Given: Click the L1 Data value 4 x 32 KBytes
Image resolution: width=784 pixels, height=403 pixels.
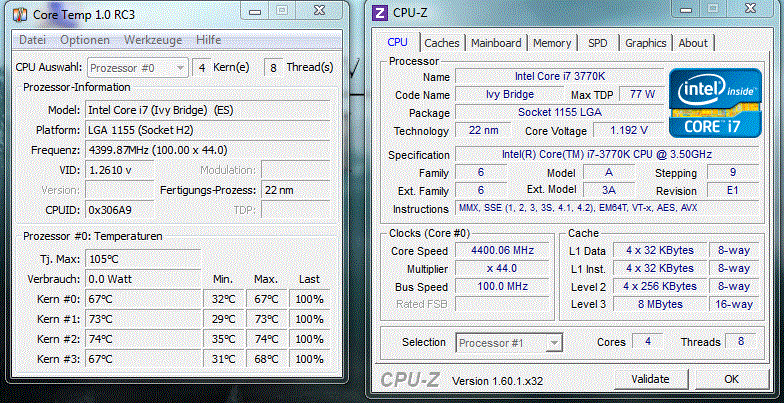Looking at the screenshot, I should [660, 250].
